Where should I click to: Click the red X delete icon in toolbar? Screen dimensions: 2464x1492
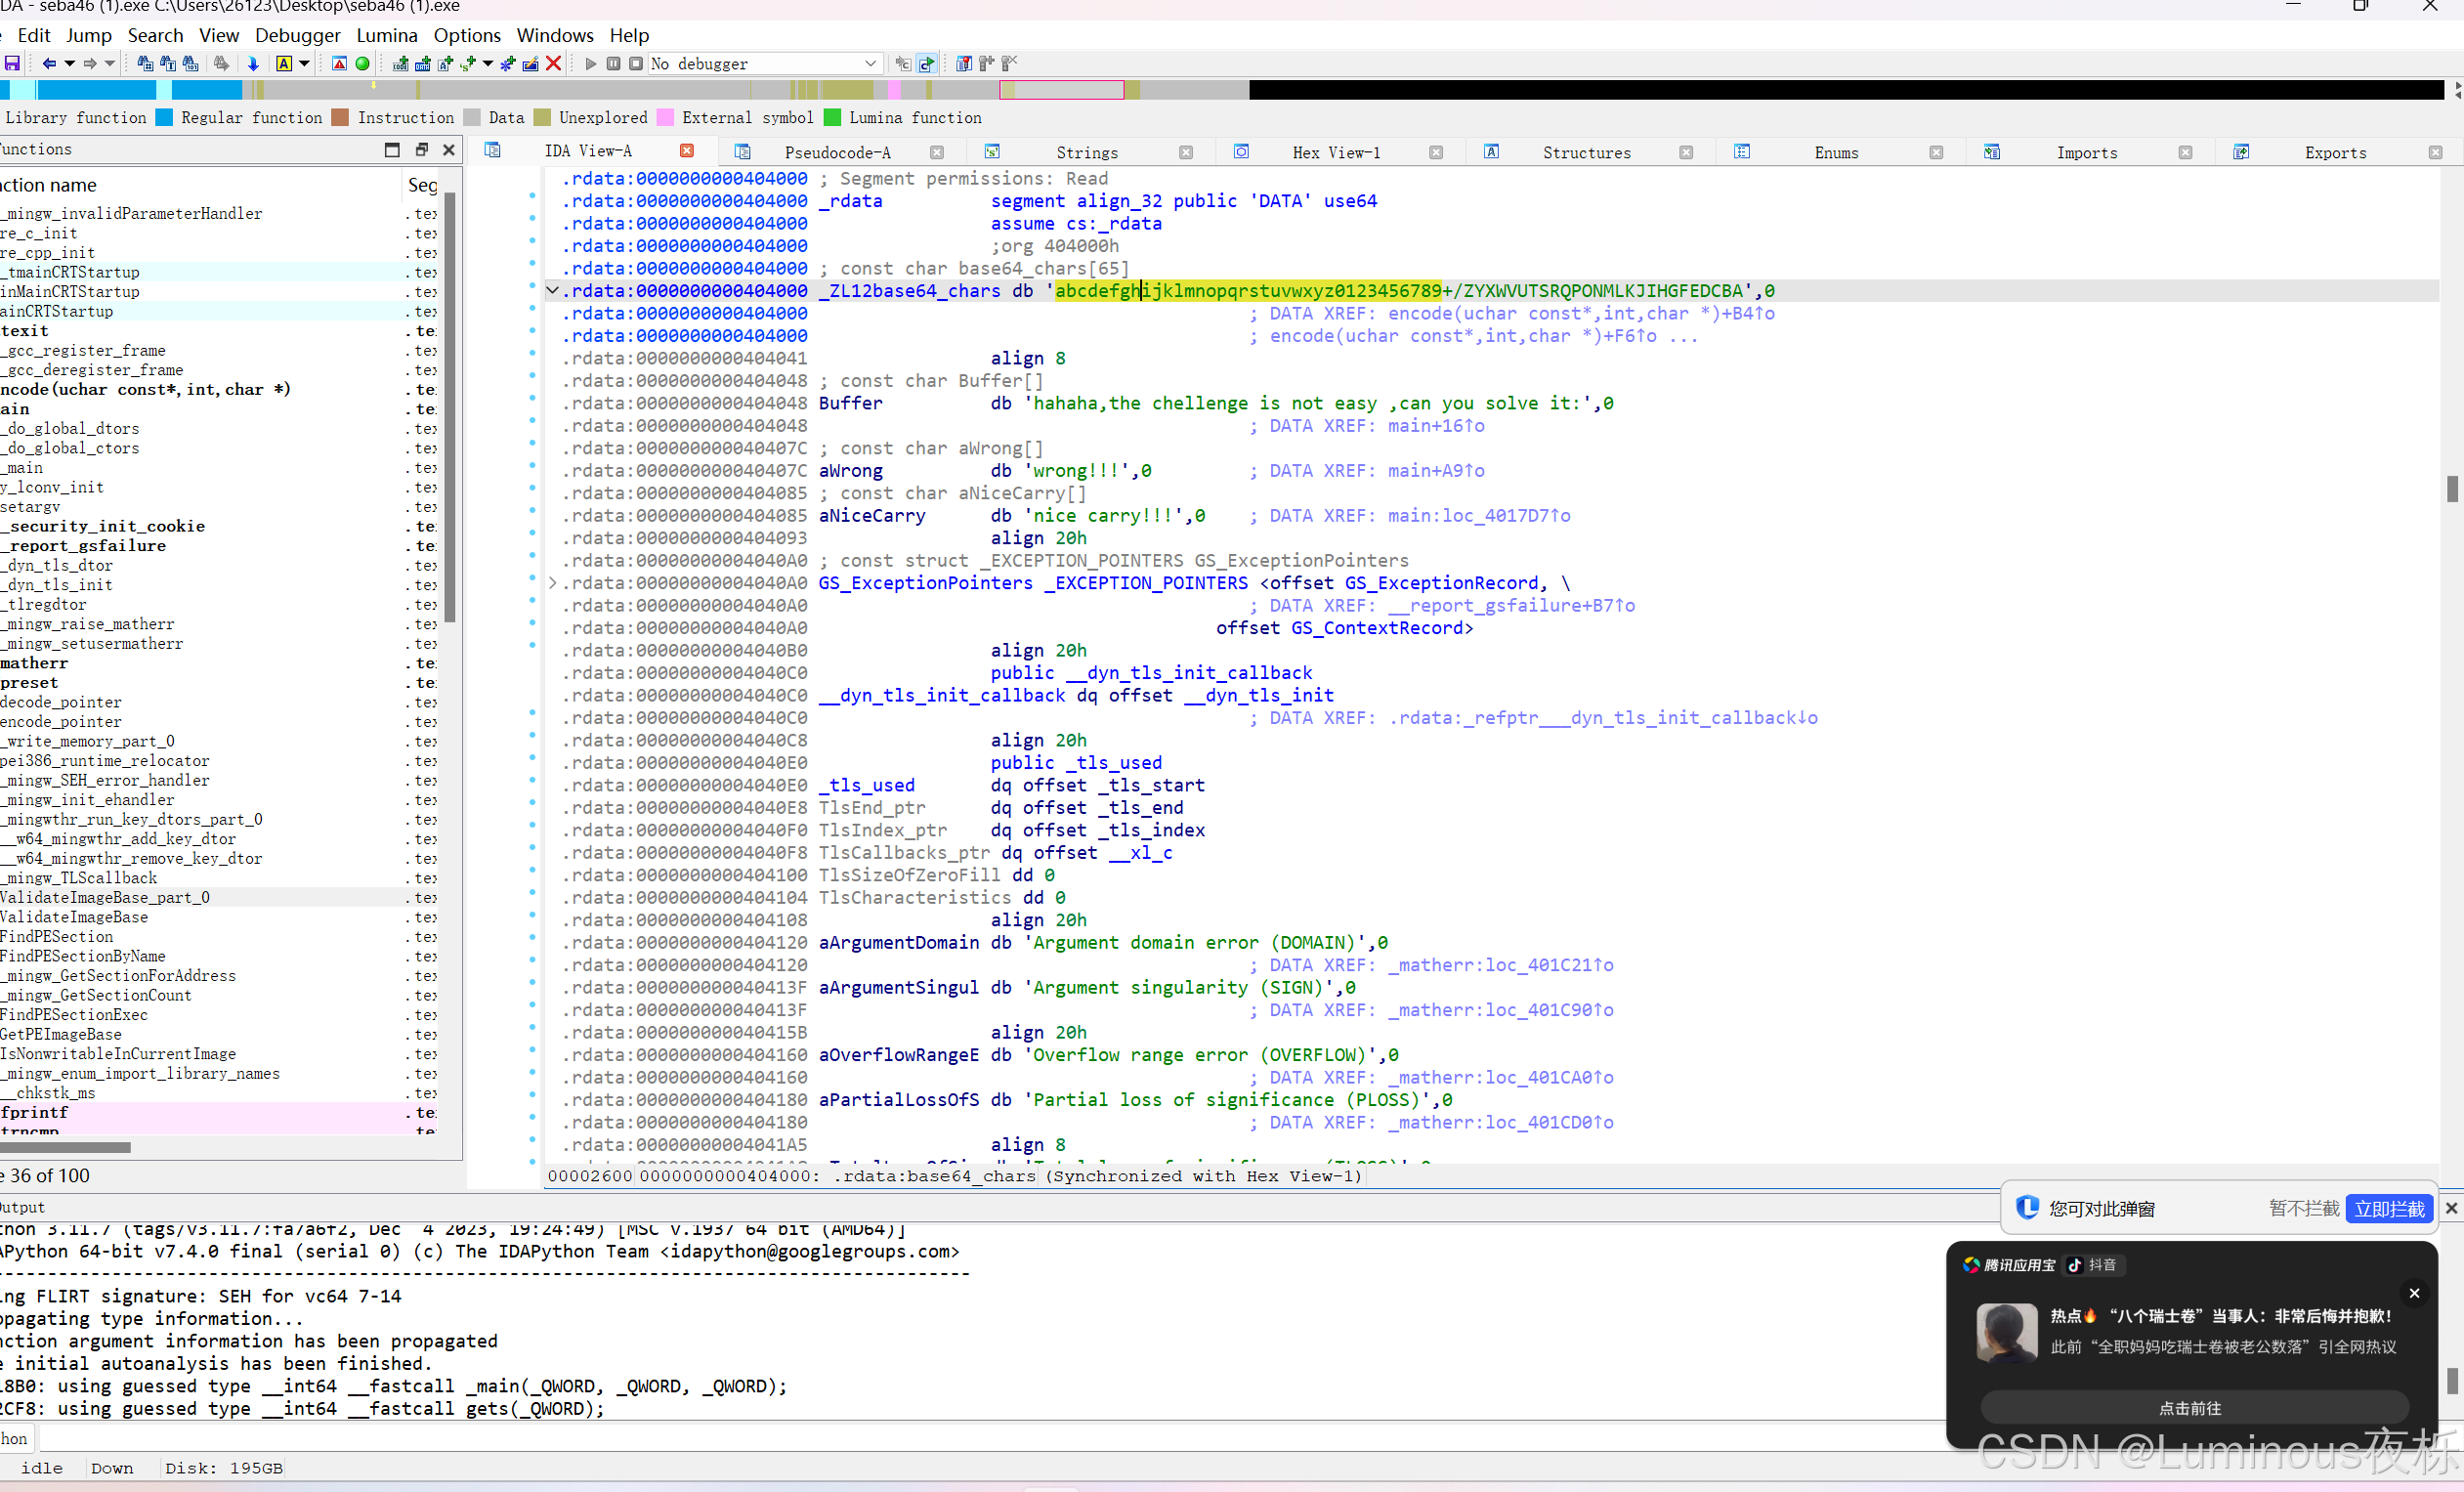point(554,63)
